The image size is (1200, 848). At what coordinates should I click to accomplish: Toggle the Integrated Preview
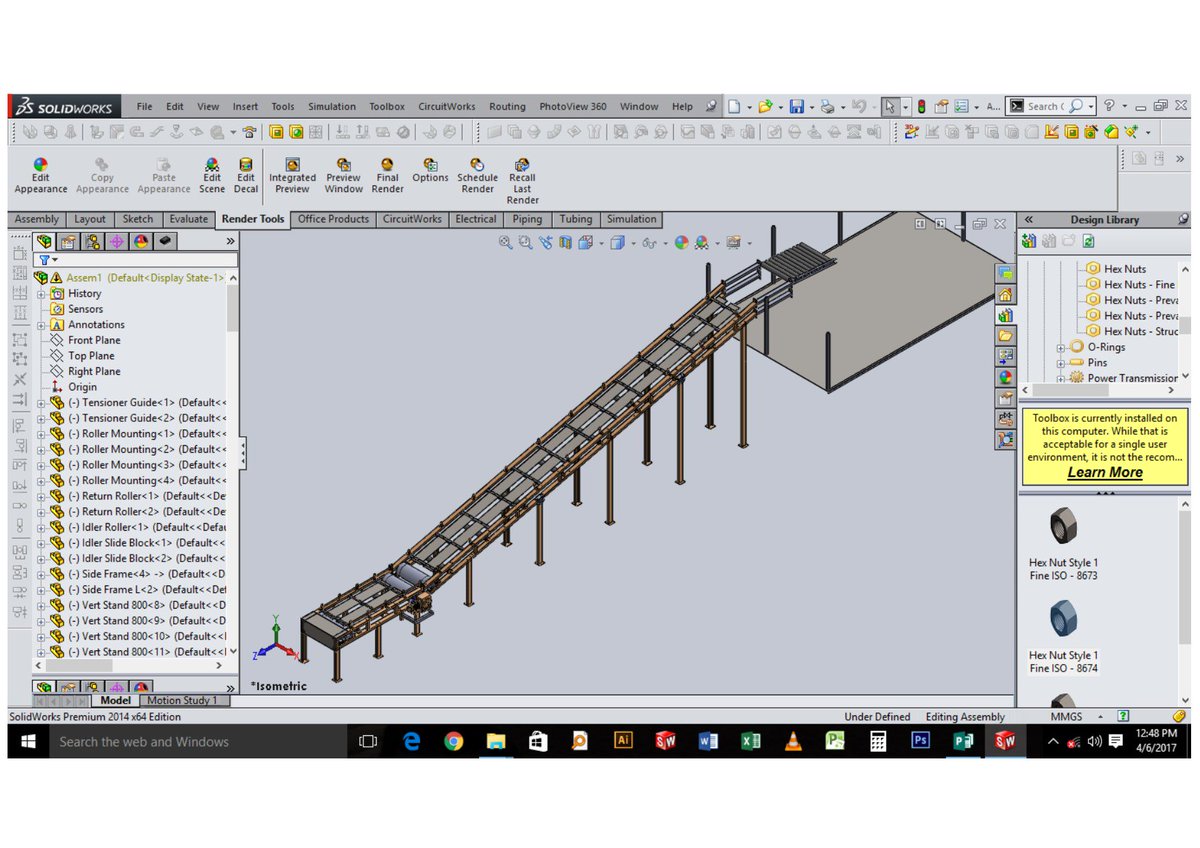tap(291, 170)
